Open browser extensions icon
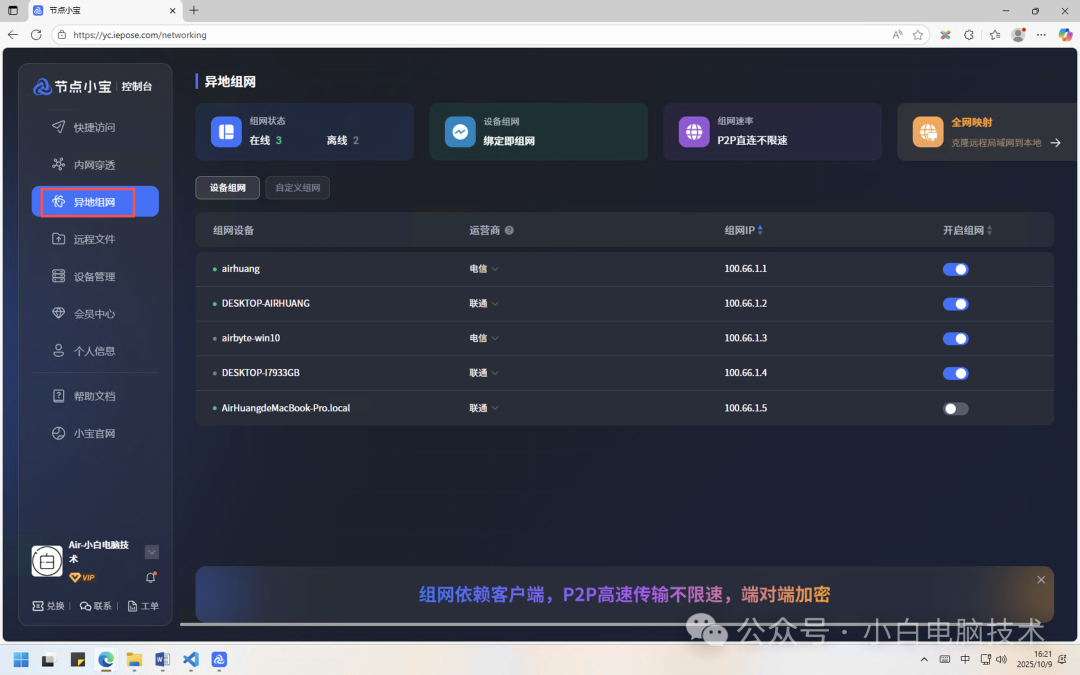 pyautogui.click(x=968, y=34)
